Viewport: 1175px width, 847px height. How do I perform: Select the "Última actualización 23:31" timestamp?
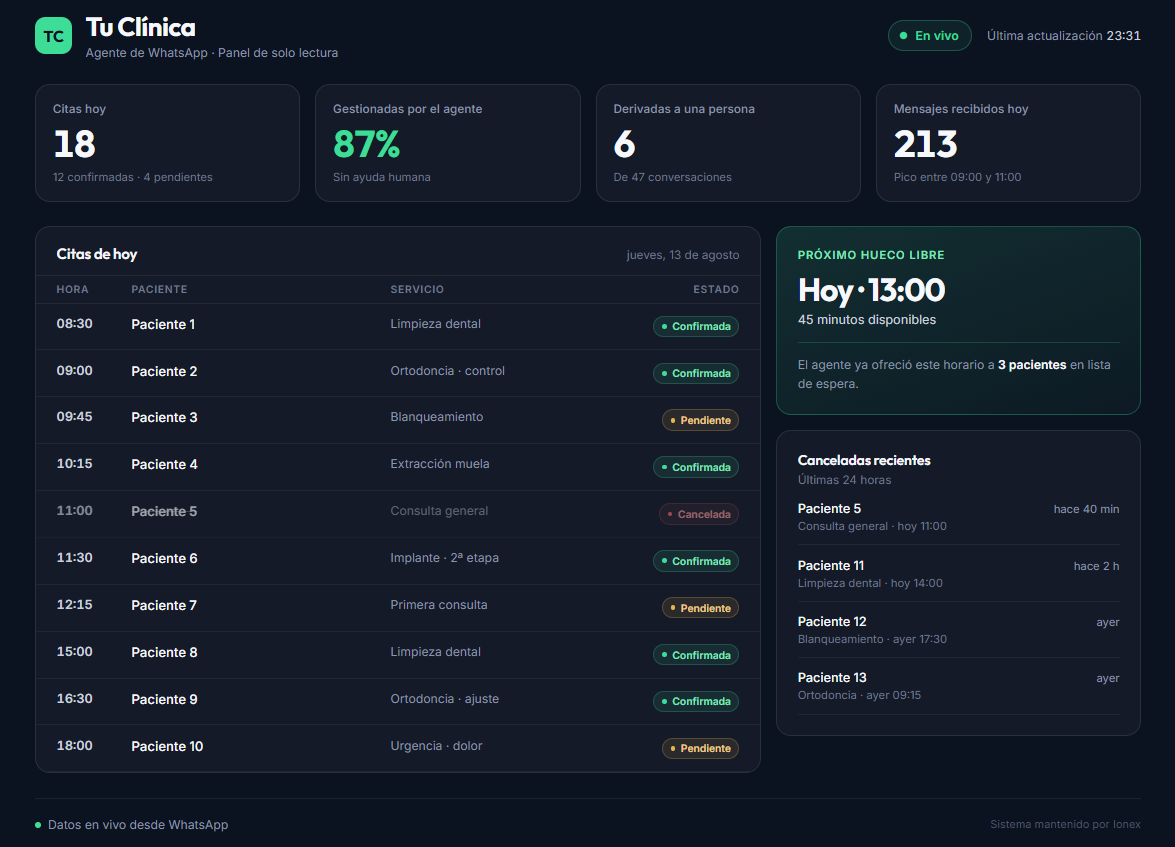pyautogui.click(x=1063, y=36)
